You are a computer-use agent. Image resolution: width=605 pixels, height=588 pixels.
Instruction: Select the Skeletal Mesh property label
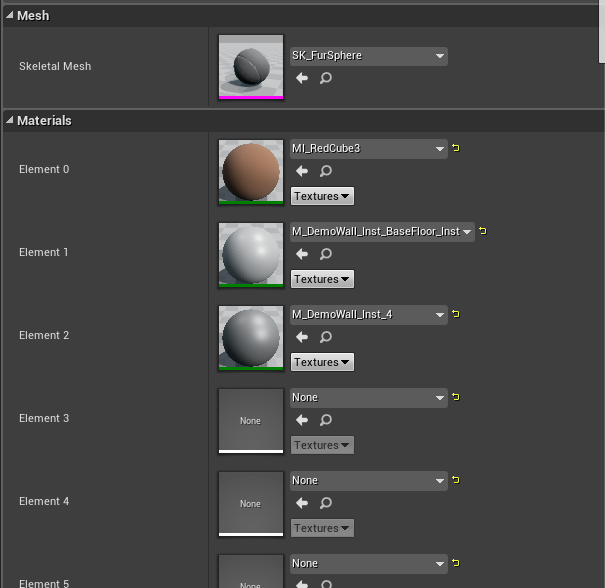[55, 66]
